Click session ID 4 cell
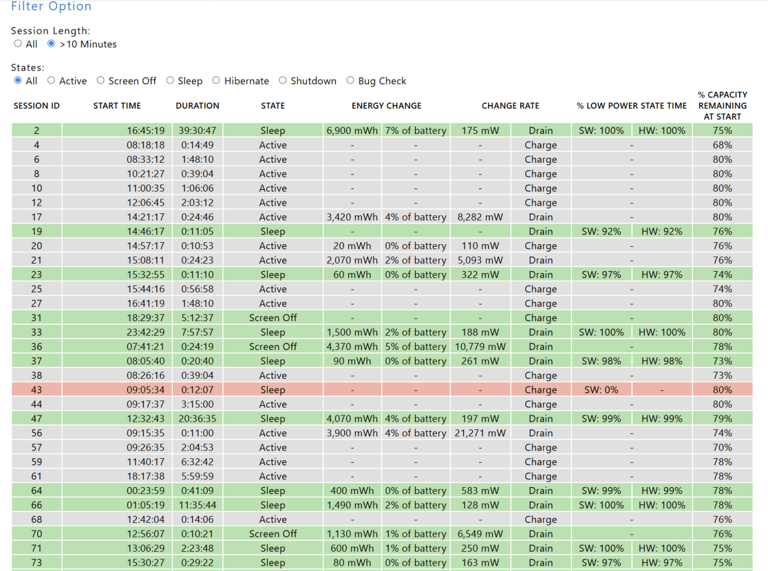 [x=37, y=145]
